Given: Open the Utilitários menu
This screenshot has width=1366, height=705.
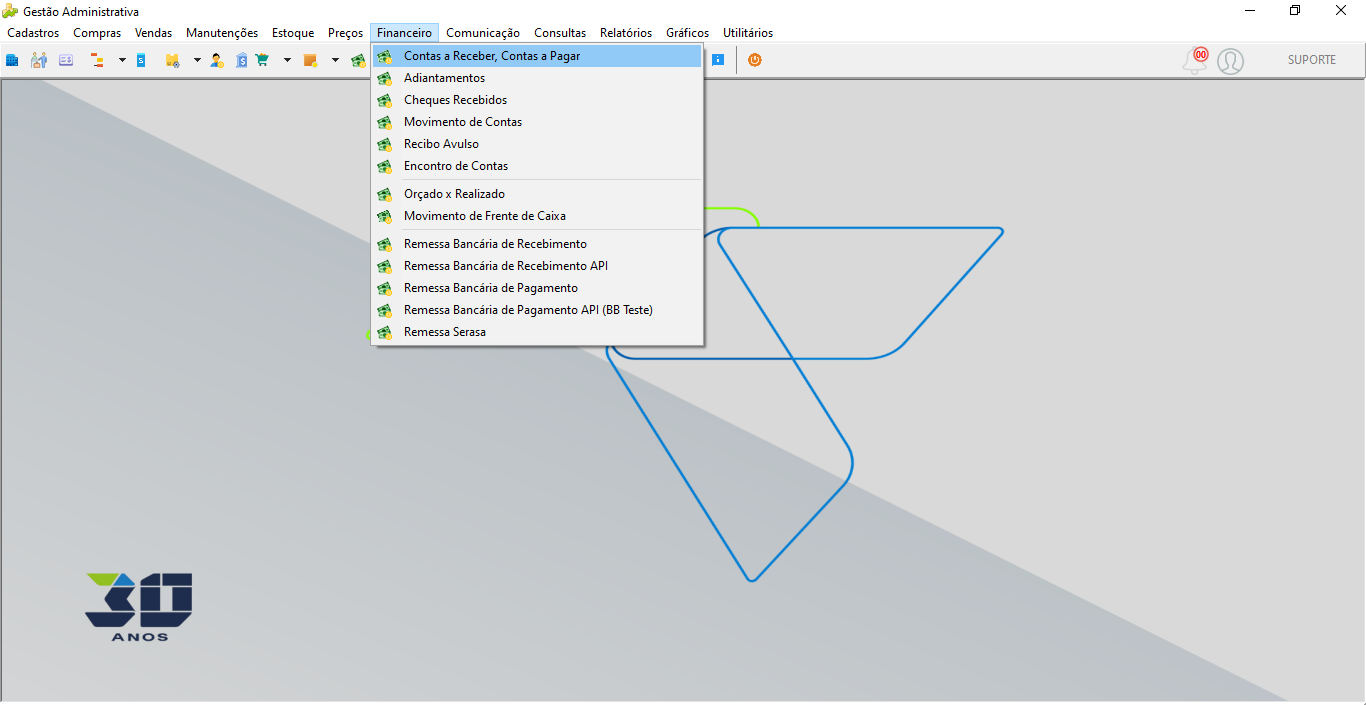Looking at the screenshot, I should pyautogui.click(x=748, y=33).
